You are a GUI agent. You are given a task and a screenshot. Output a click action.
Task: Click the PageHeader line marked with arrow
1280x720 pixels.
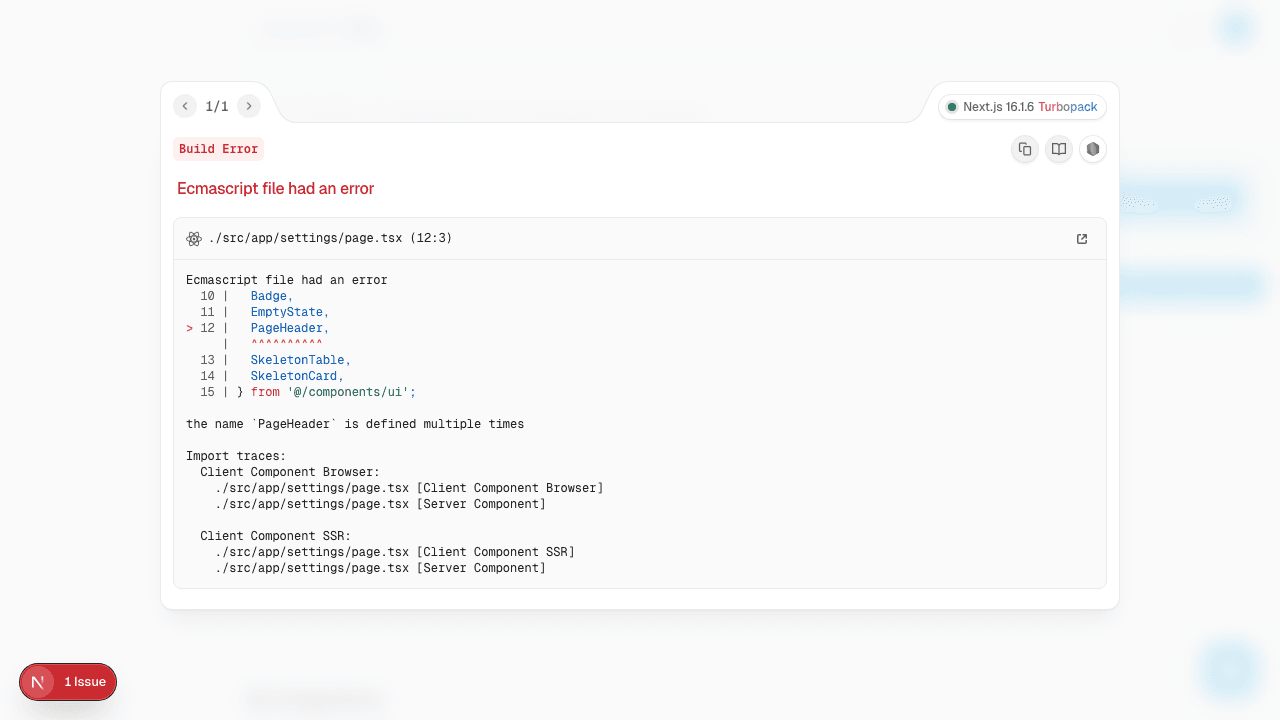(288, 327)
